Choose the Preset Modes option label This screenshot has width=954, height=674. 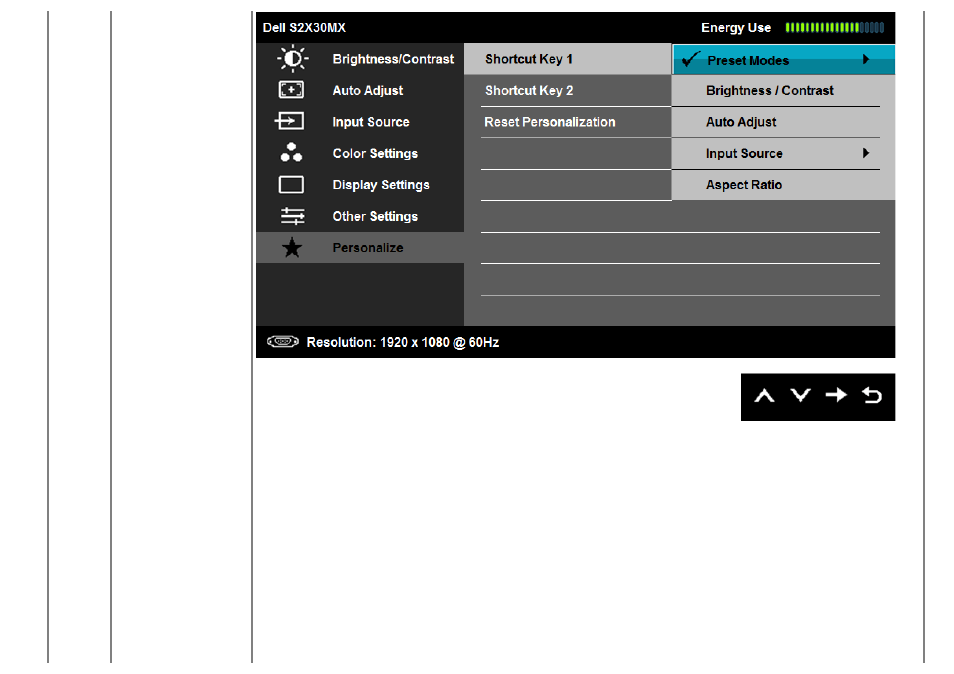tap(748, 60)
